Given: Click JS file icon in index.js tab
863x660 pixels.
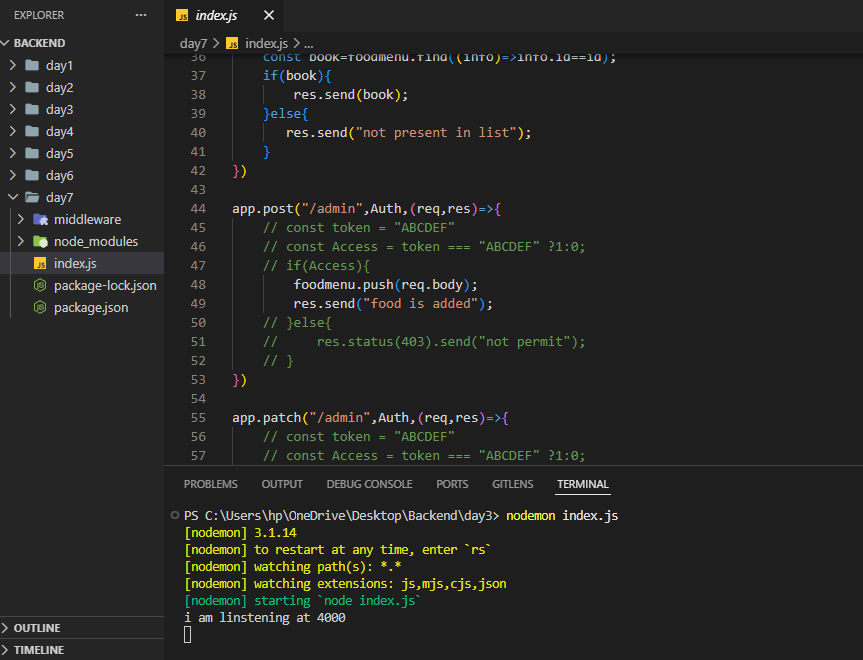Looking at the screenshot, I should (x=182, y=15).
